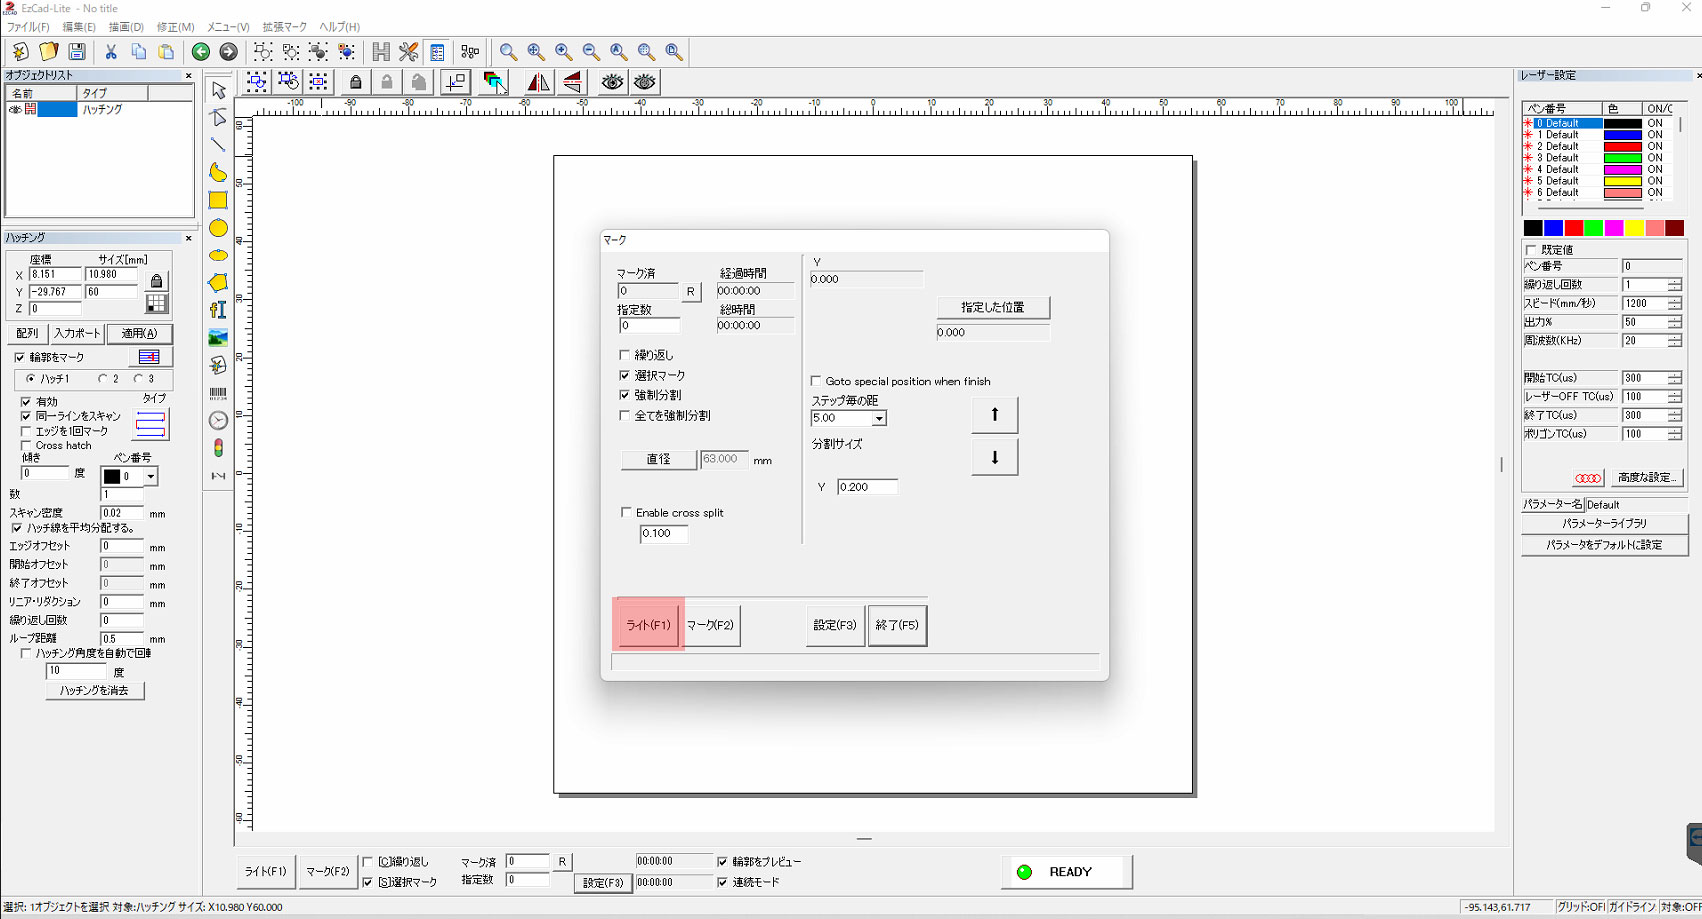Image resolution: width=1702 pixels, height=919 pixels.
Task: Increase 開始TC(us) spinner value
Action: click(x=1675, y=375)
